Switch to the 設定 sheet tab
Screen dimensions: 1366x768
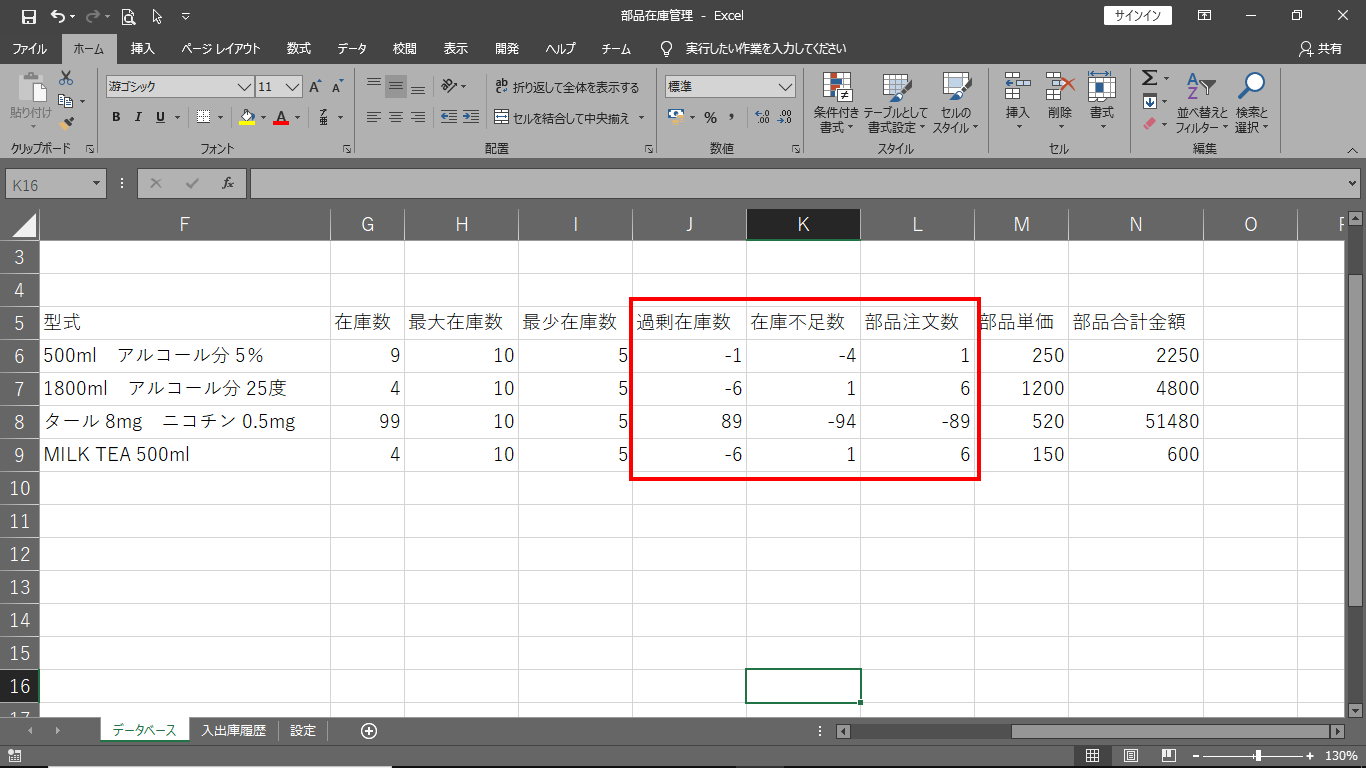coord(303,731)
